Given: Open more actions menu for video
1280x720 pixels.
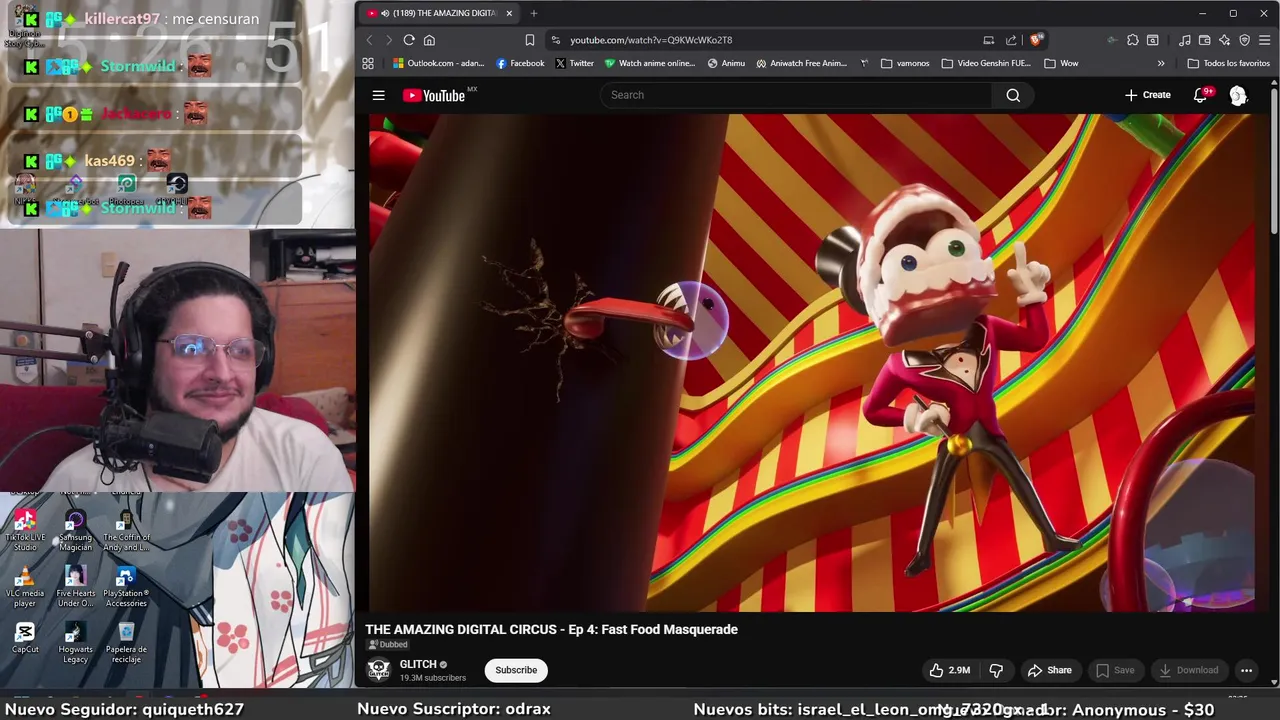Looking at the screenshot, I should [1246, 670].
